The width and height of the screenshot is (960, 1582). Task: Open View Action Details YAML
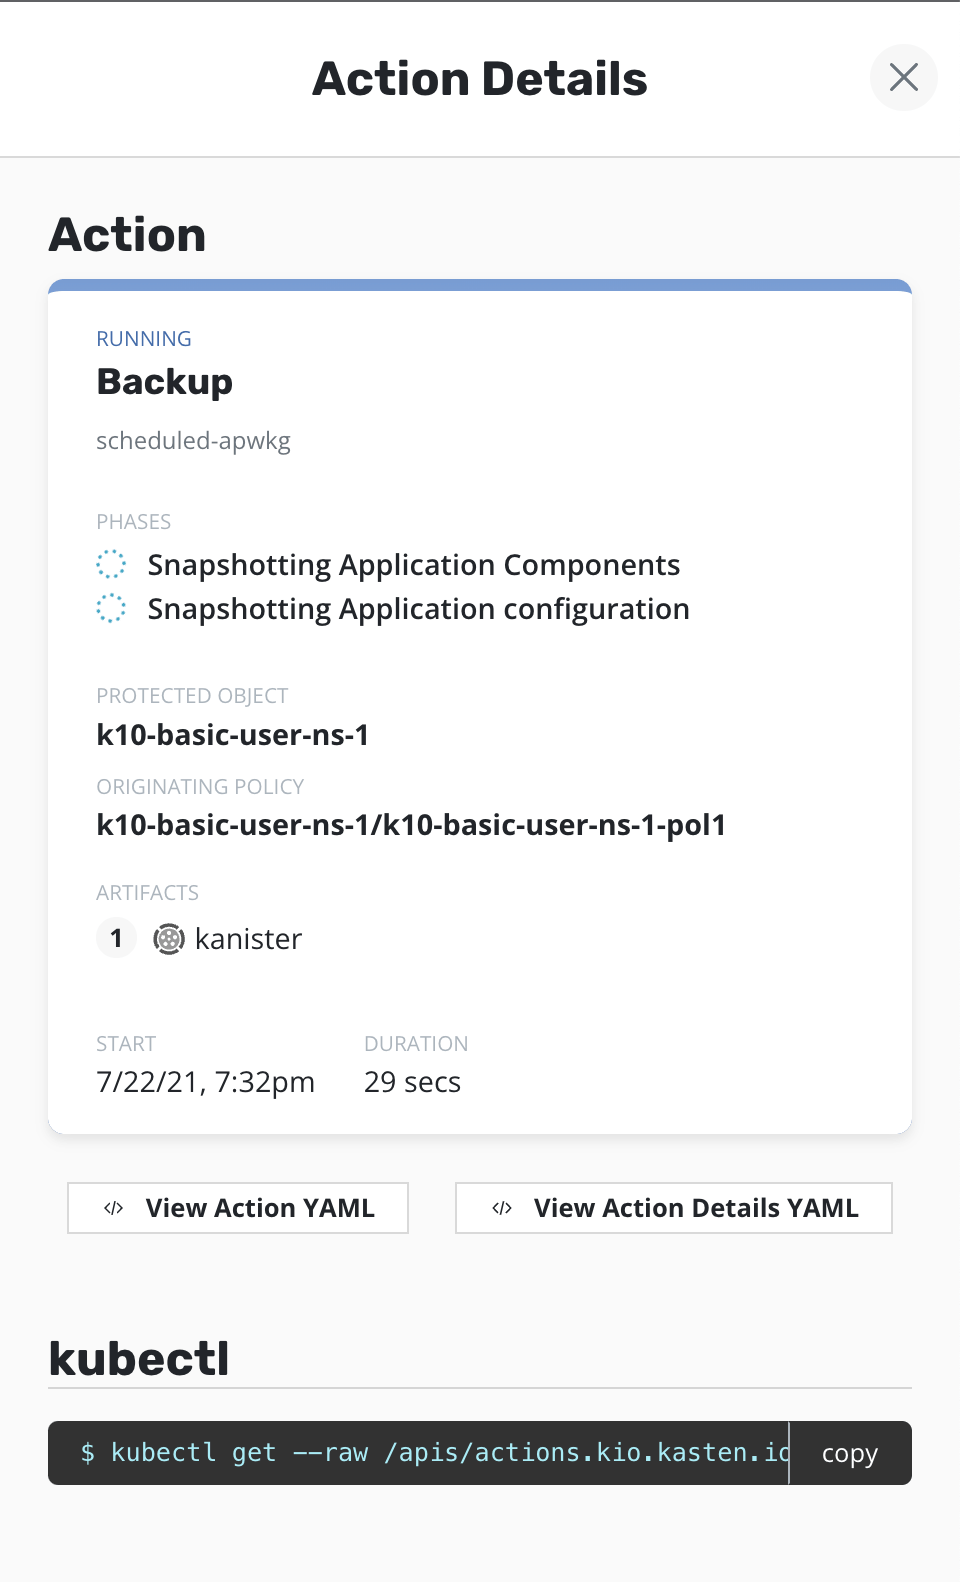[674, 1208]
